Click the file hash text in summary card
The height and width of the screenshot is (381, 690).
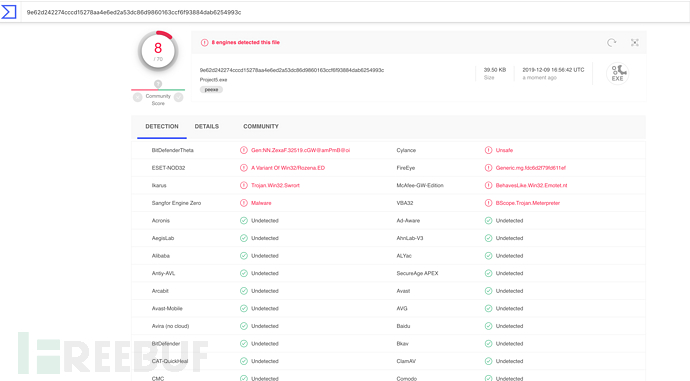click(292, 70)
